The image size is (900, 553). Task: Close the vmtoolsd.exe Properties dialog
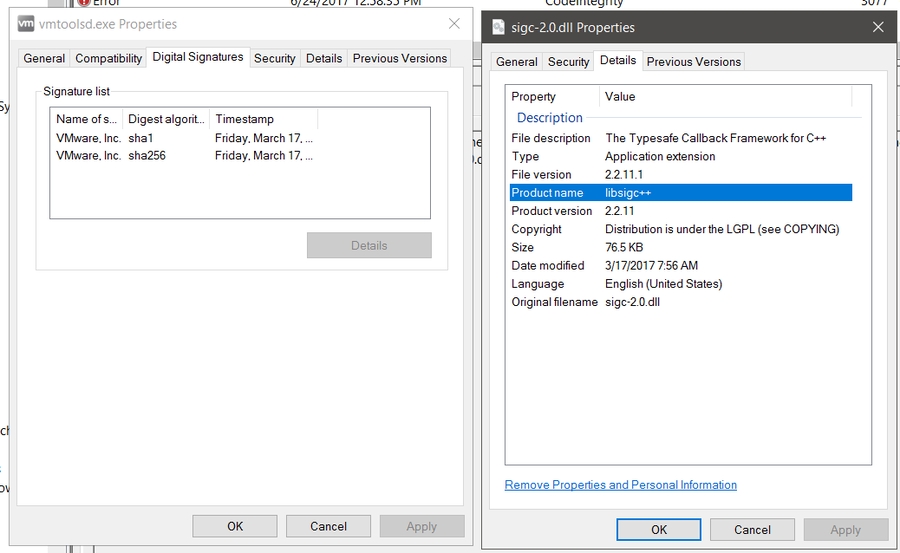(x=454, y=24)
